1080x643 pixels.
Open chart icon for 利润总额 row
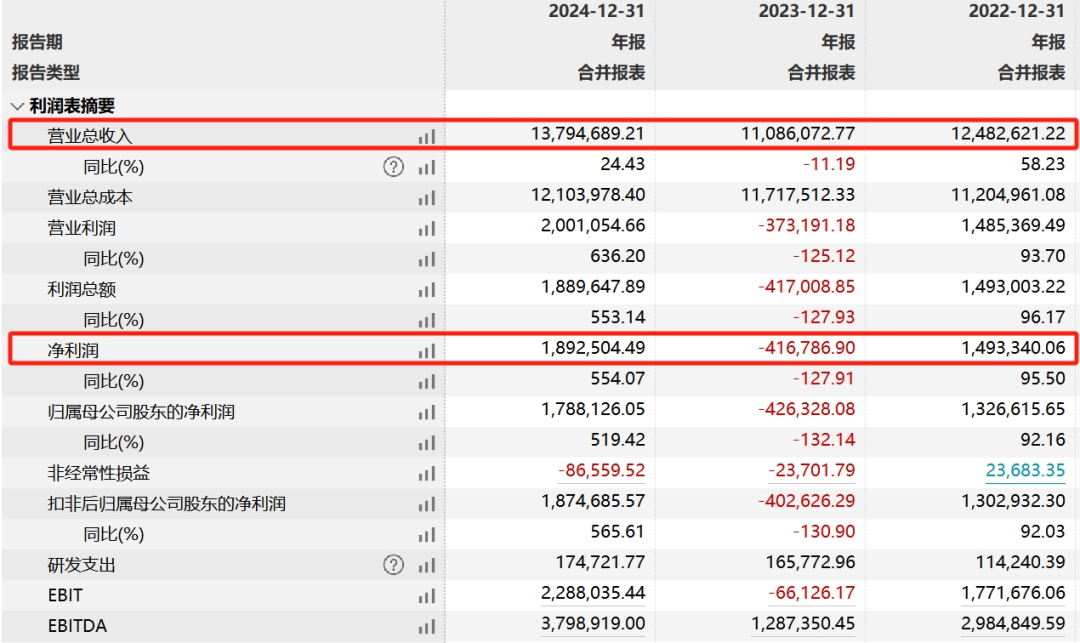pos(427,290)
